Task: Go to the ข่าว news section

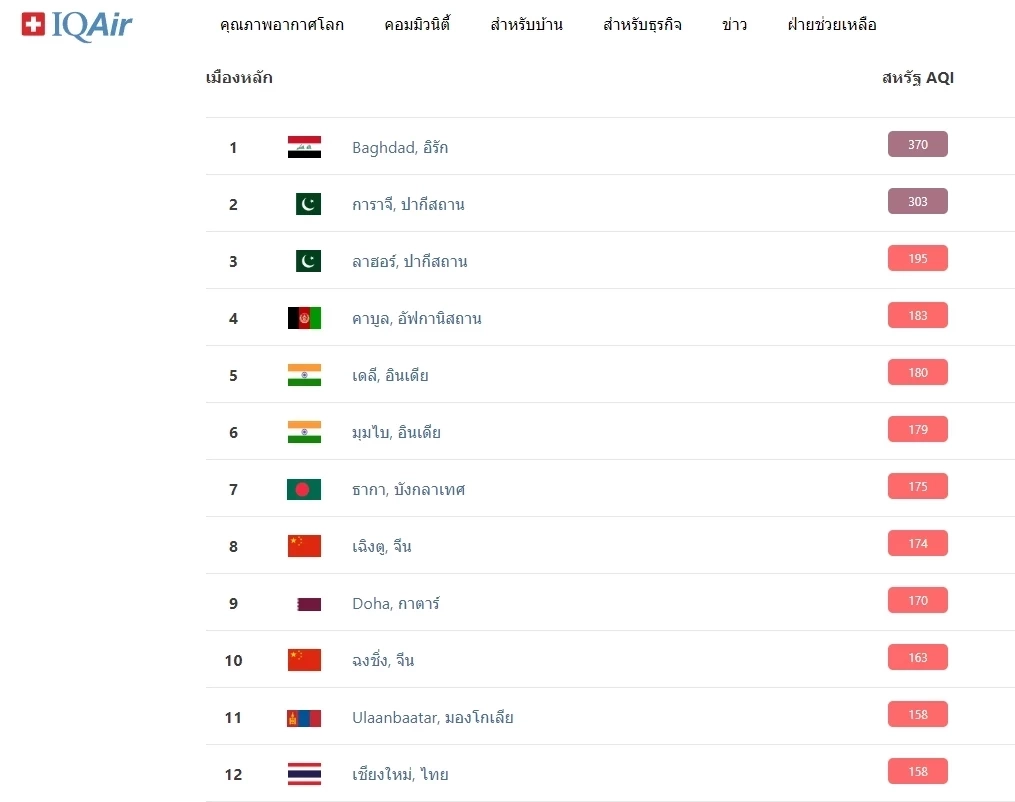Action: coord(734,25)
